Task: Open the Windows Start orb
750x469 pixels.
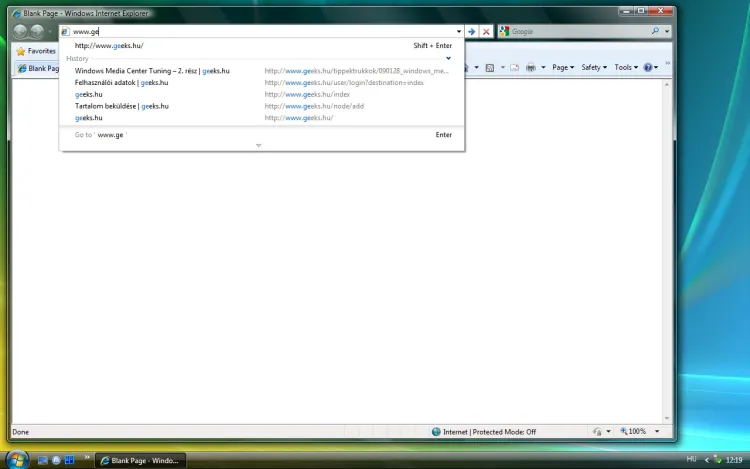Action: click(x=17, y=459)
